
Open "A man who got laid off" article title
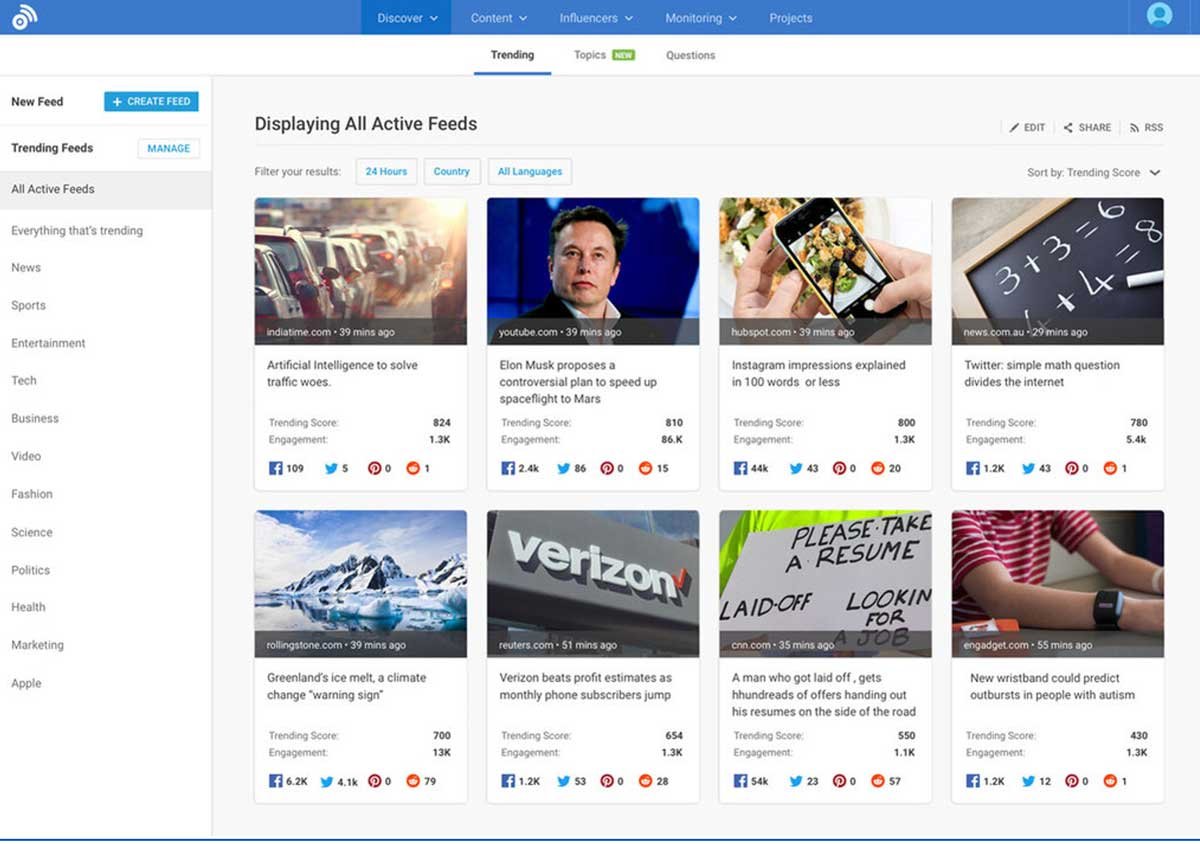point(824,695)
